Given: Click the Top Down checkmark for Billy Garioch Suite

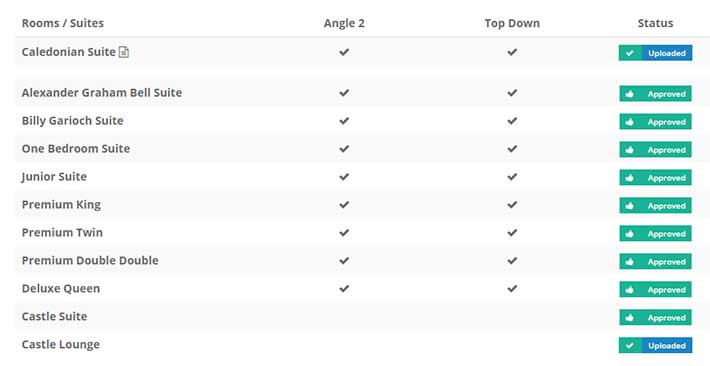Looking at the screenshot, I should pyautogui.click(x=512, y=121).
